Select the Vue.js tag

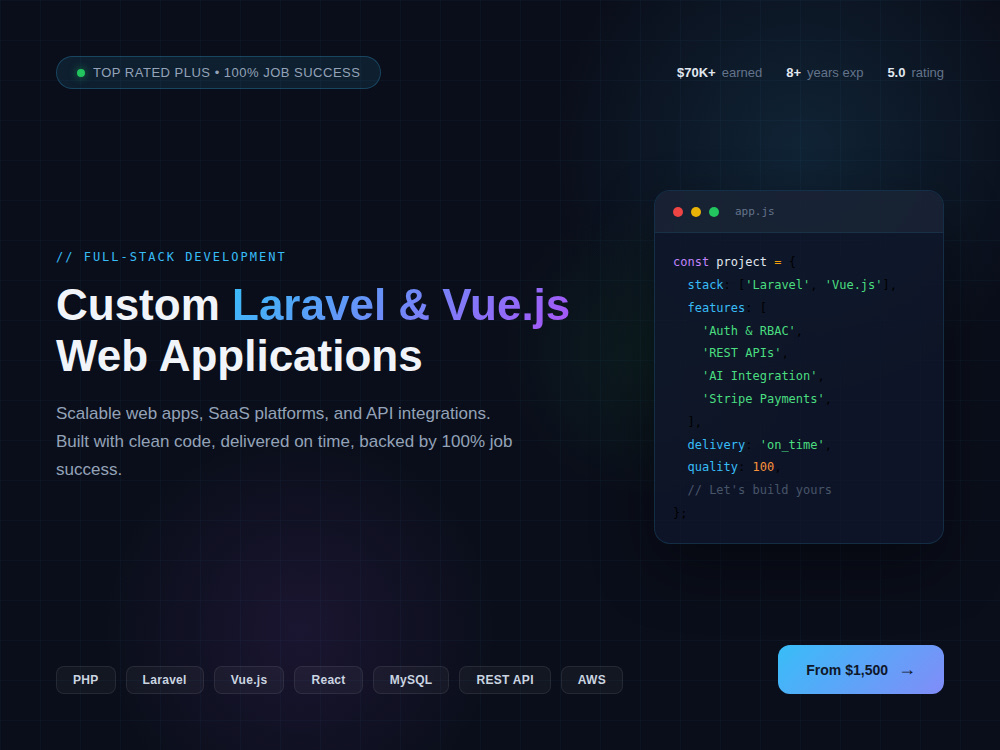[x=249, y=680]
